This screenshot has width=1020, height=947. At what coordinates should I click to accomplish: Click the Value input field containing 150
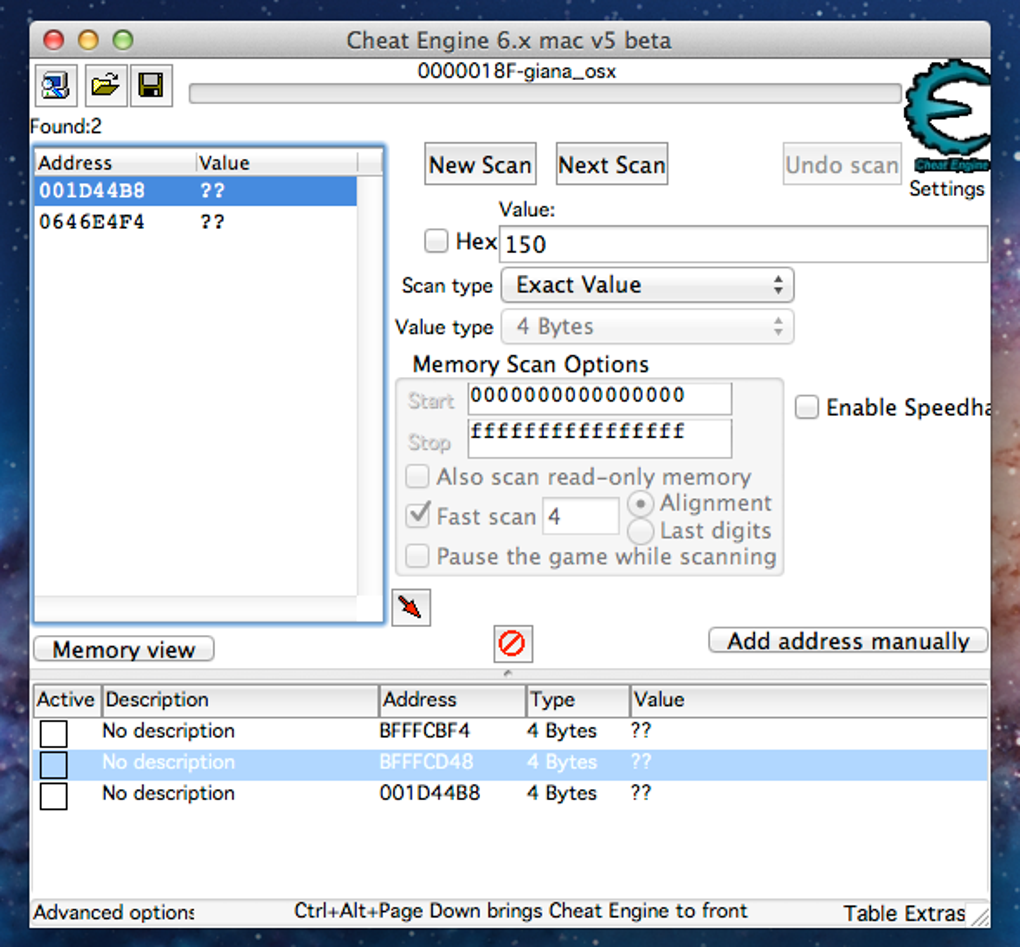point(744,244)
